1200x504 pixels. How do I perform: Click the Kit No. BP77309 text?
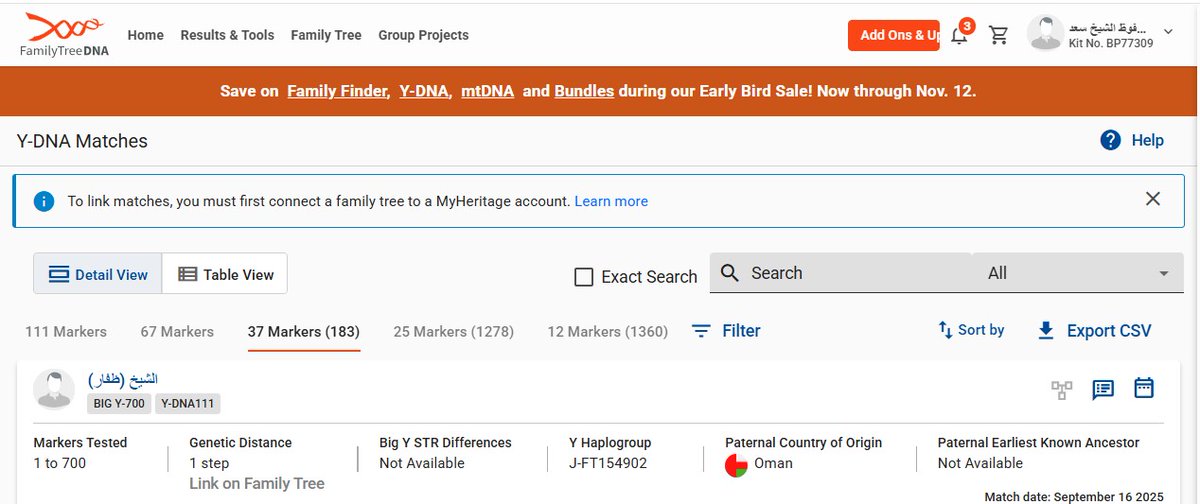(x=1111, y=43)
